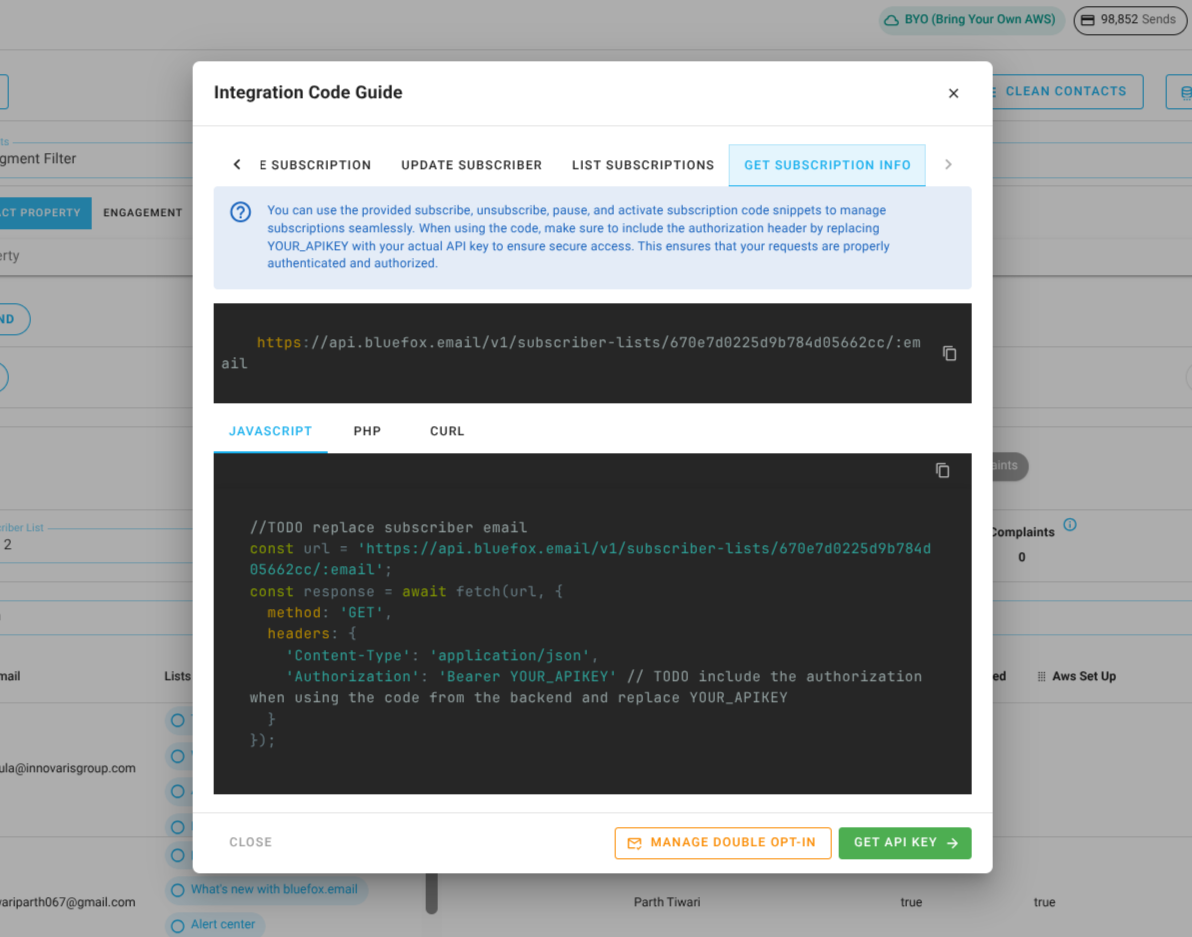This screenshot has width=1192, height=937.
Task: Open the List Subscriptions tab
Action: [643, 165]
